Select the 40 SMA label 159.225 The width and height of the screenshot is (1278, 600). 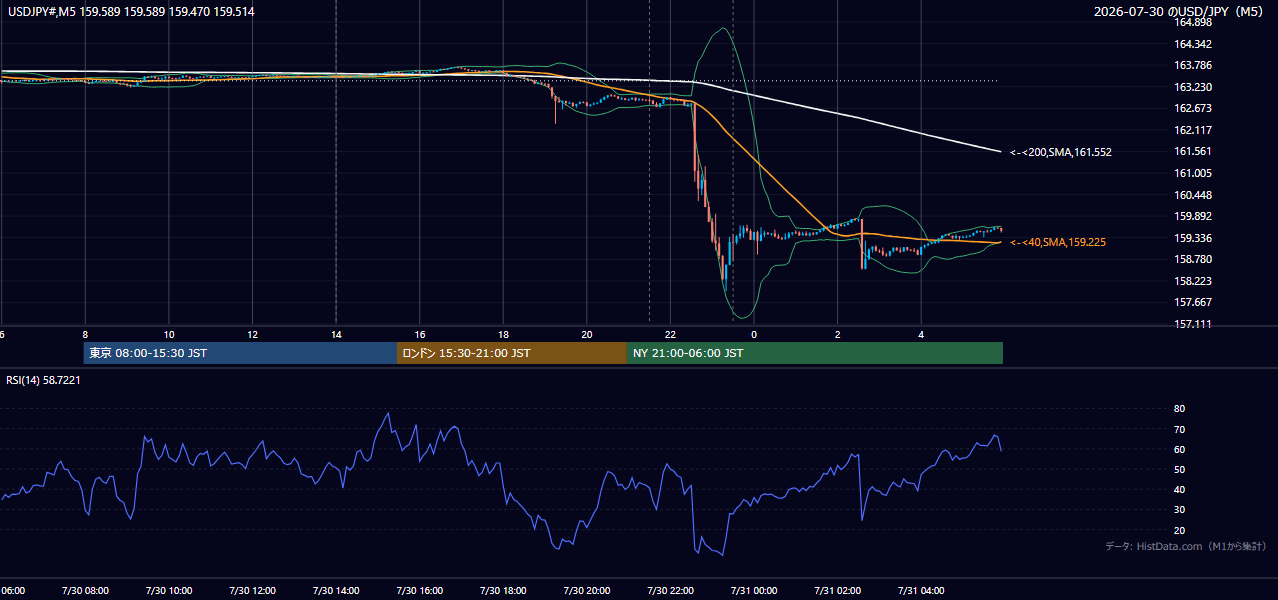click(1058, 242)
